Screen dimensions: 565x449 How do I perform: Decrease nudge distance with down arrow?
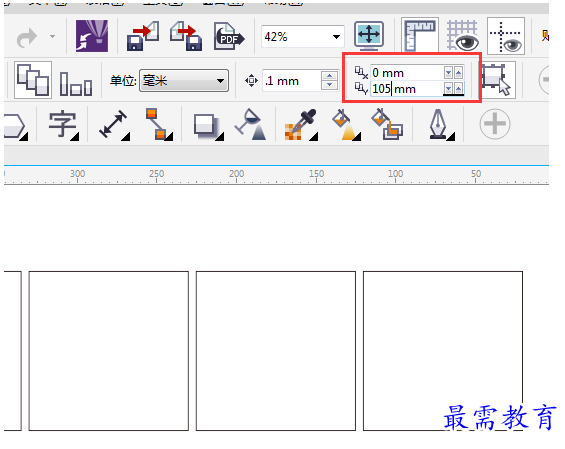[x=329, y=85]
